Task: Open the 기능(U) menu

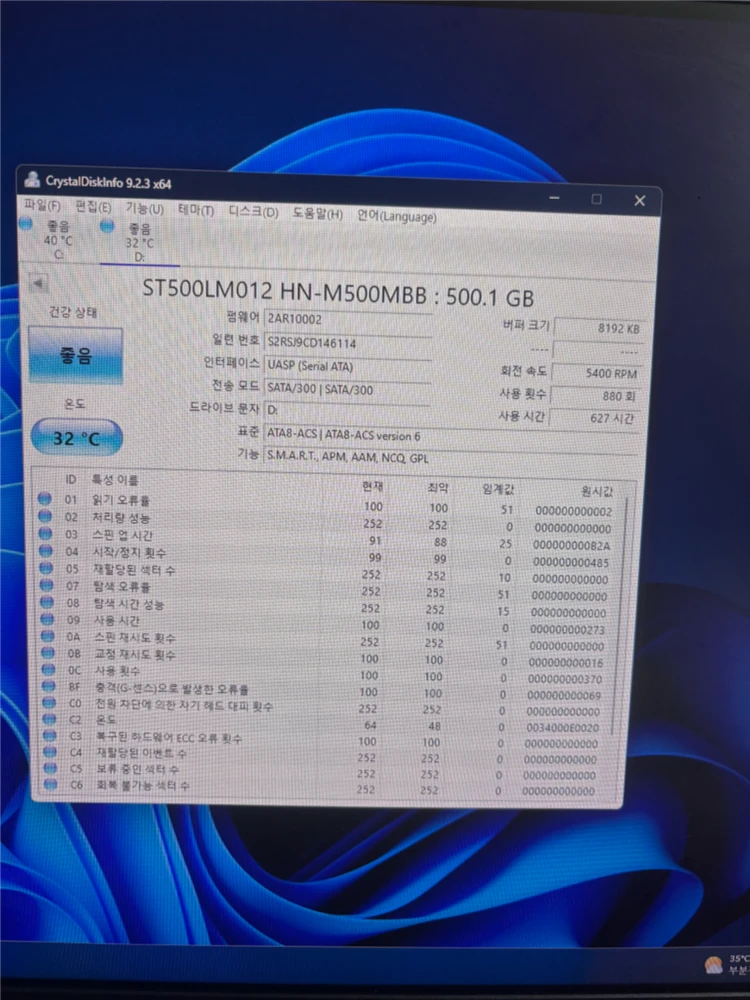Action: coord(144,209)
